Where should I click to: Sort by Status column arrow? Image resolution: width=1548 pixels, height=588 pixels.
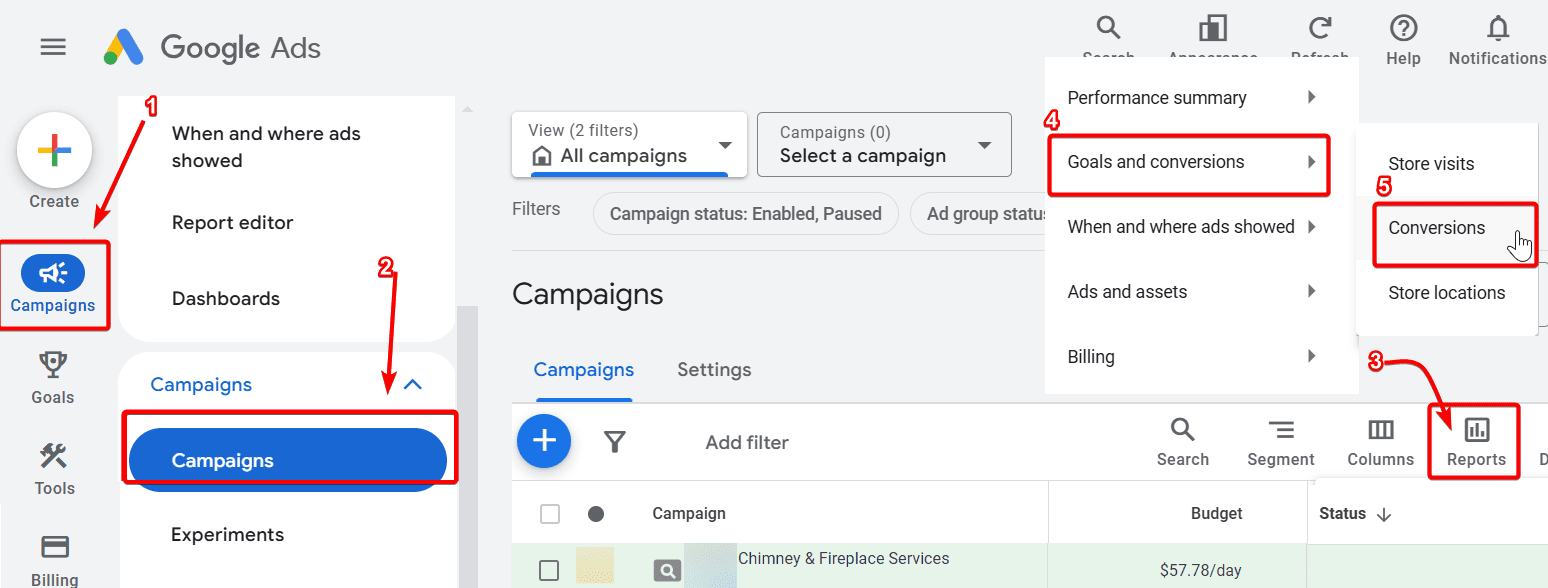pos(1385,514)
